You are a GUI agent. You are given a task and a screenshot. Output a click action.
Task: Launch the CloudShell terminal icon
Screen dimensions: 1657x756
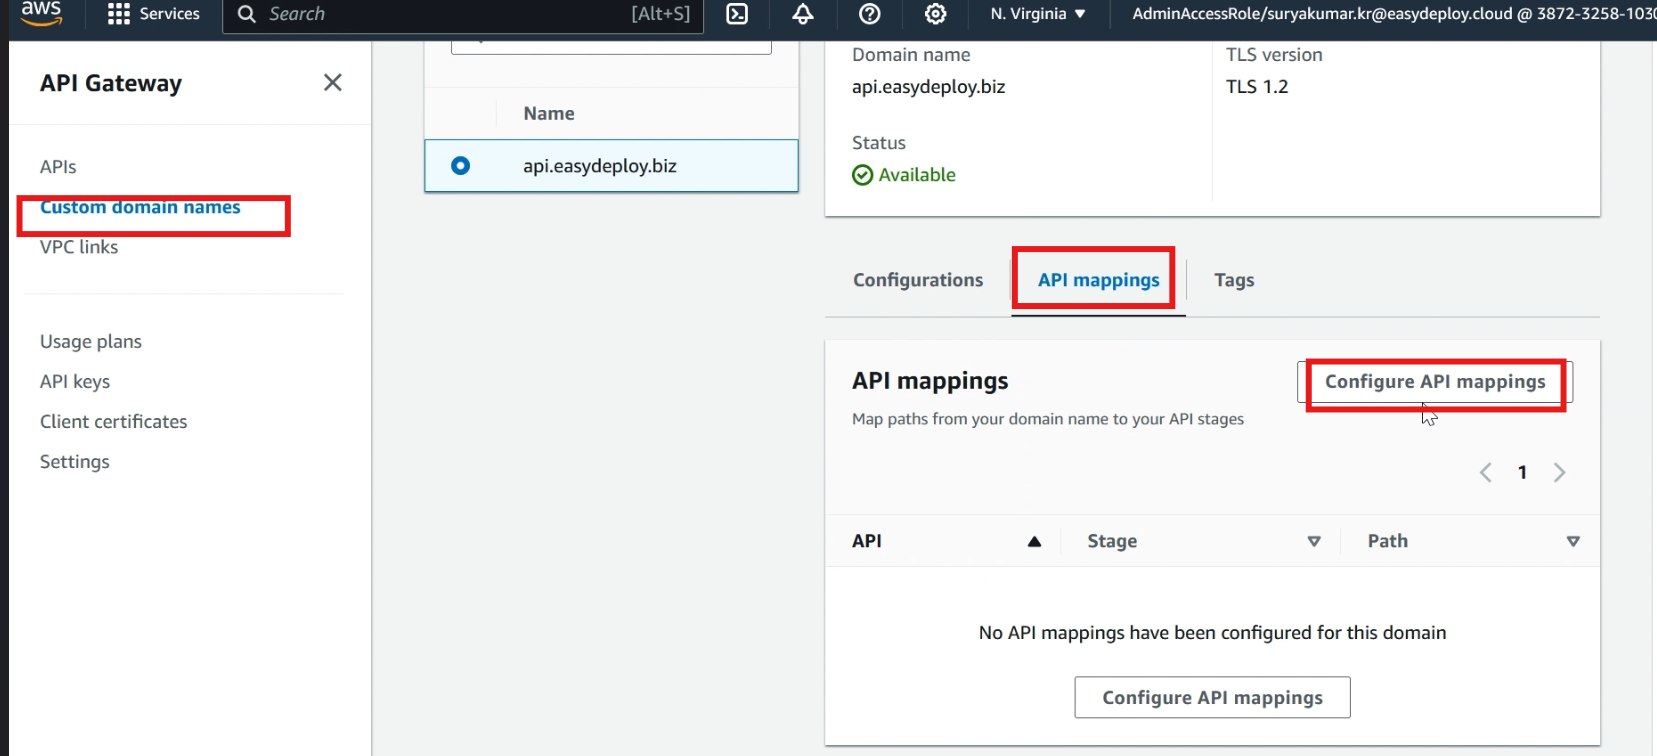[x=737, y=14]
